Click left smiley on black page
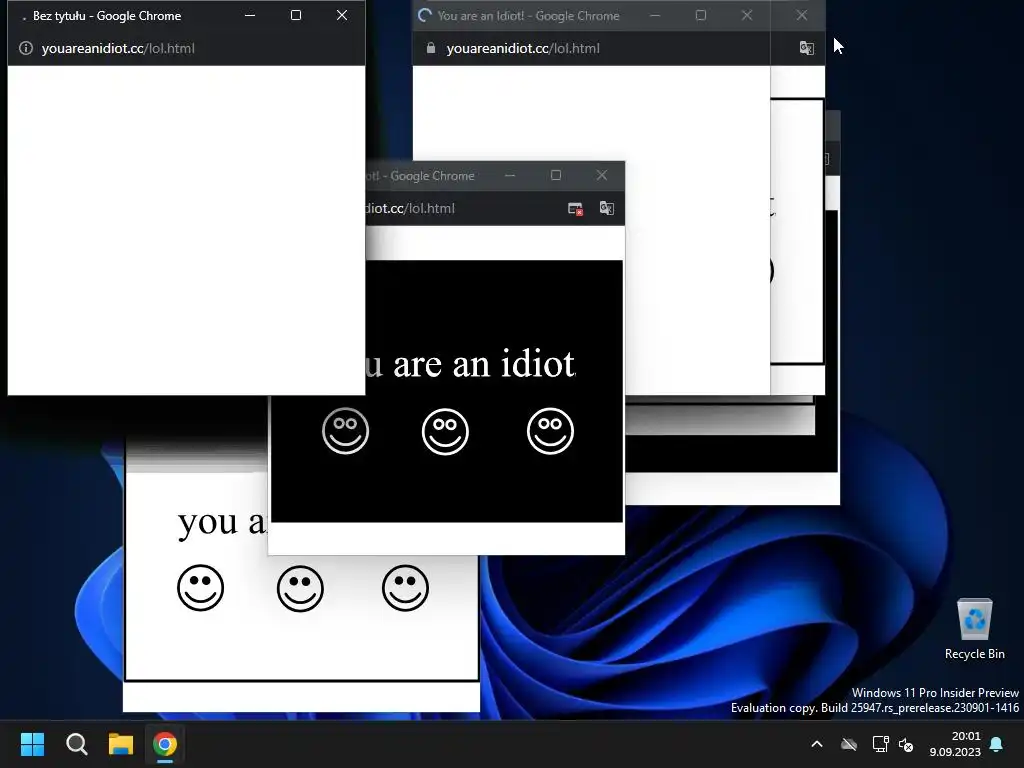Viewport: 1024px width, 768px height. click(x=345, y=431)
